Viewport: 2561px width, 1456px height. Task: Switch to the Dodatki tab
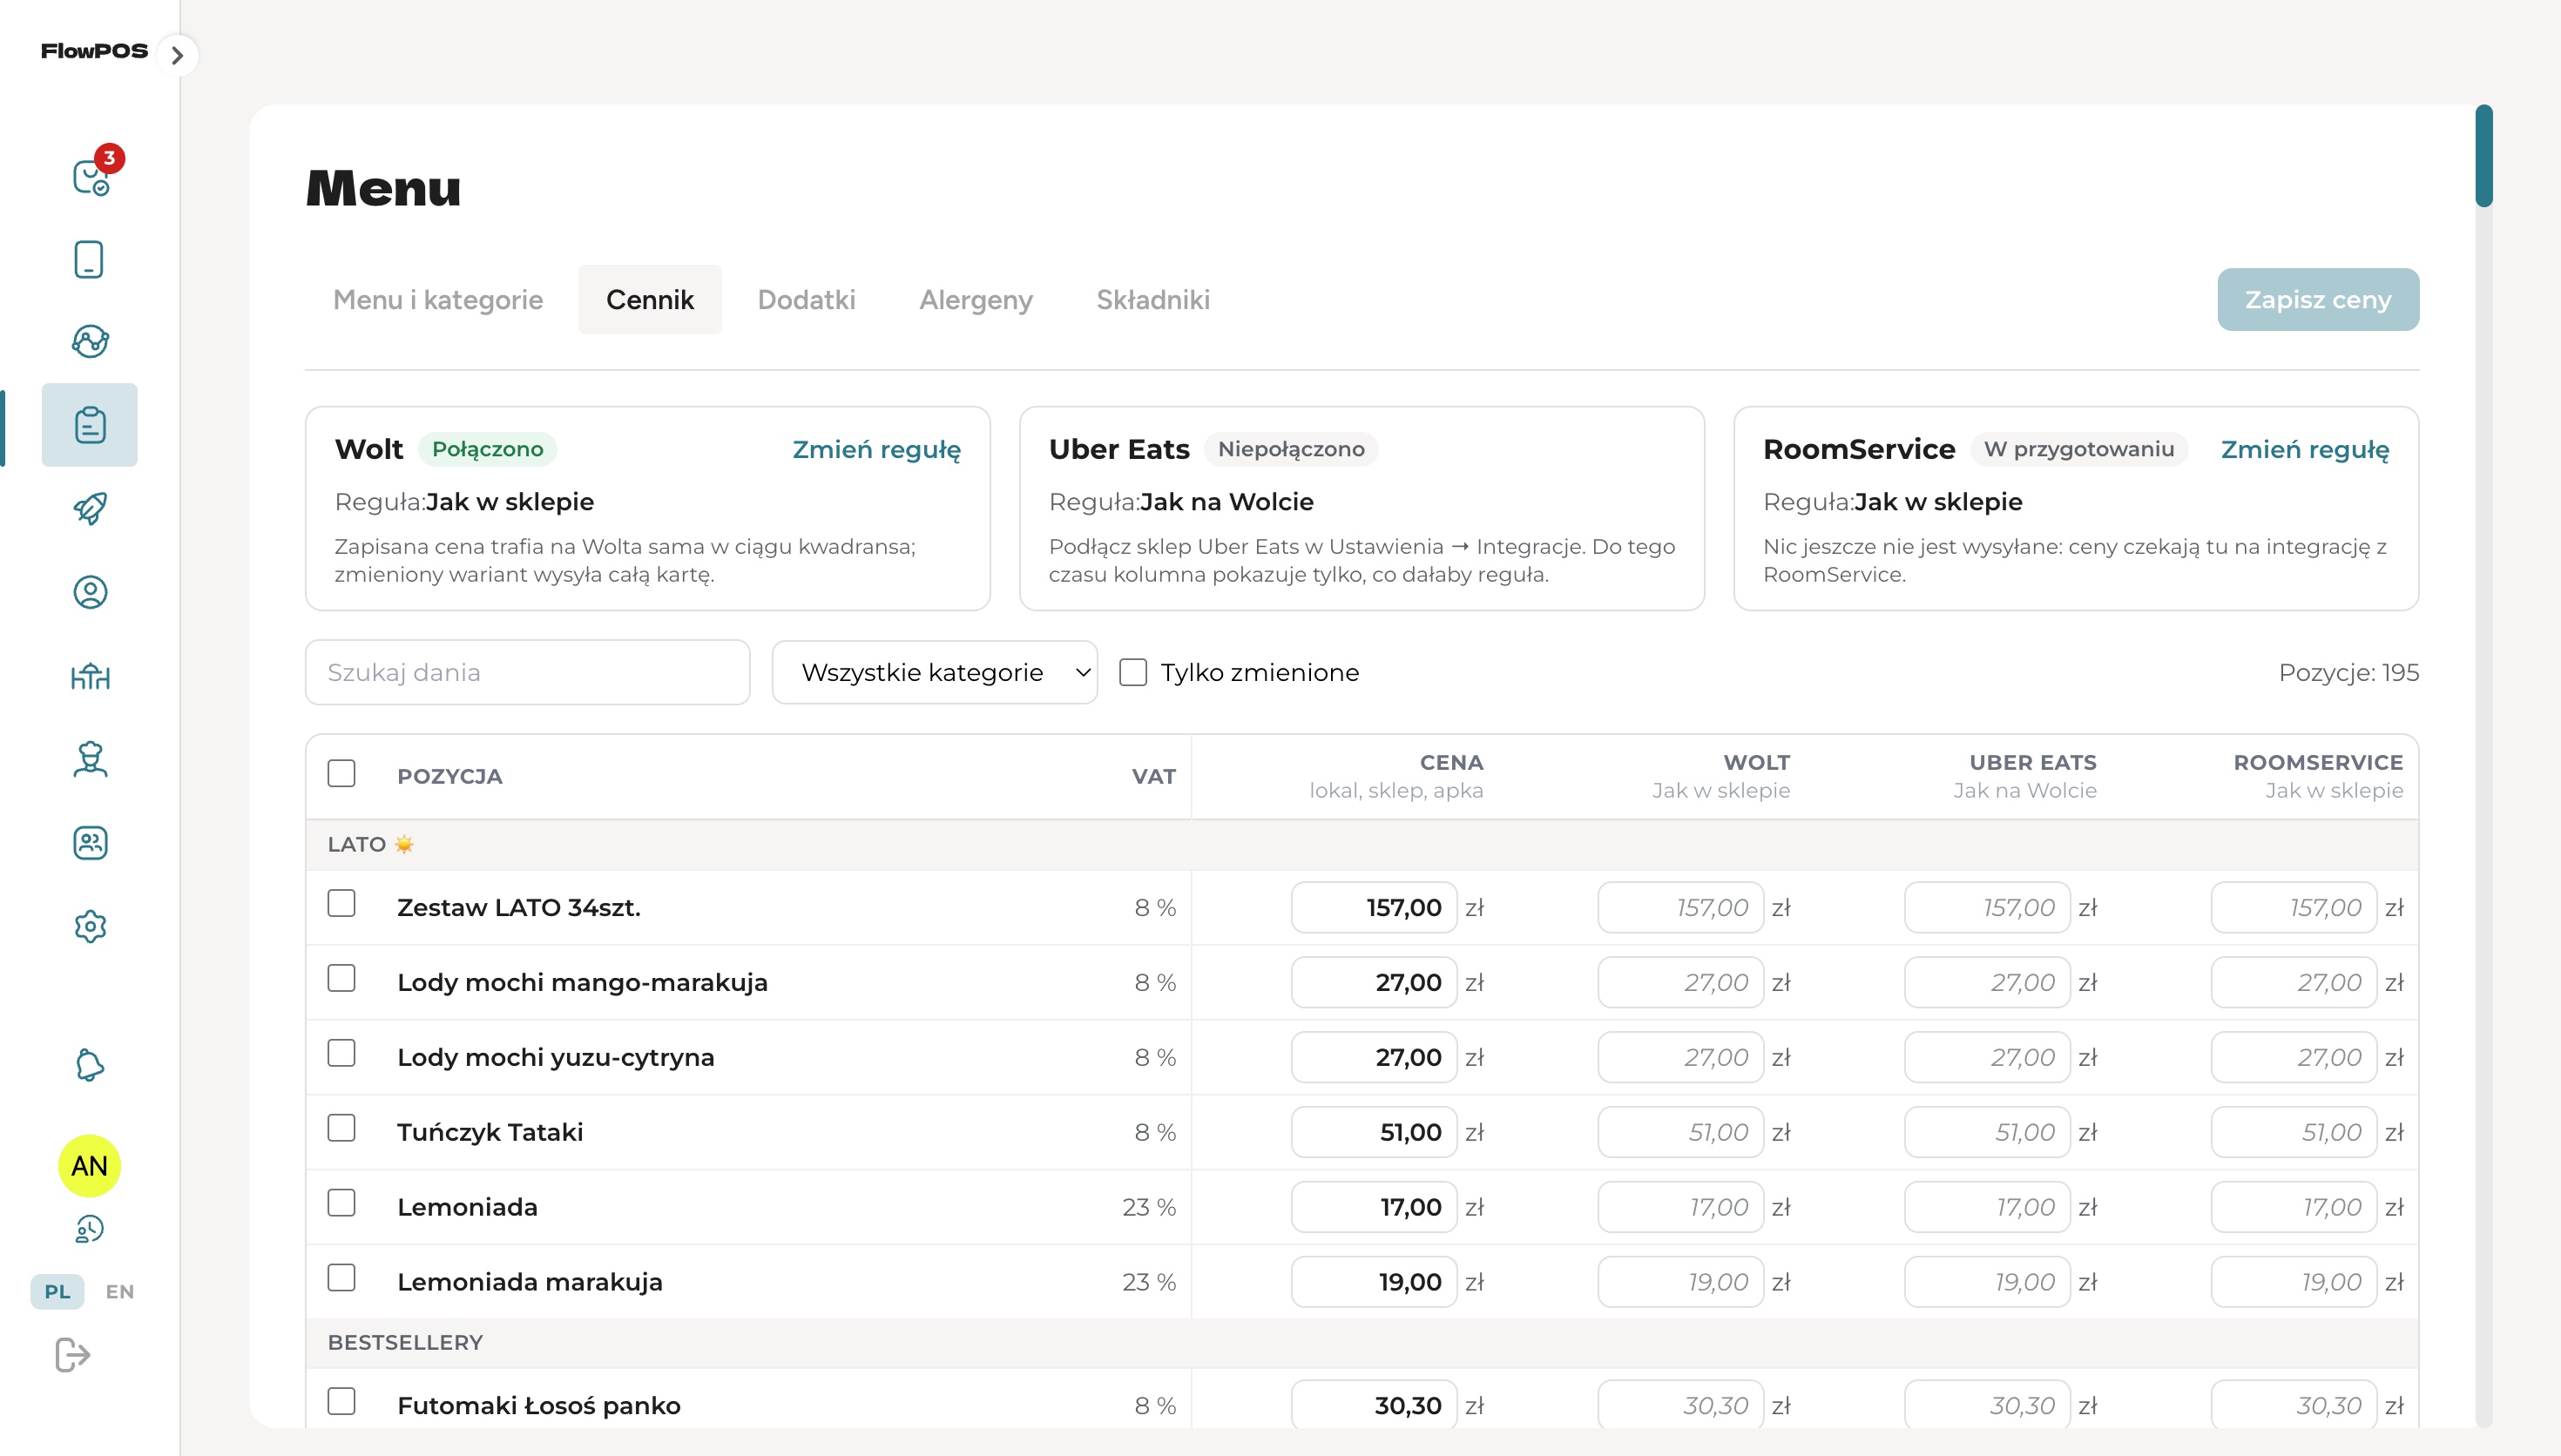coord(806,300)
